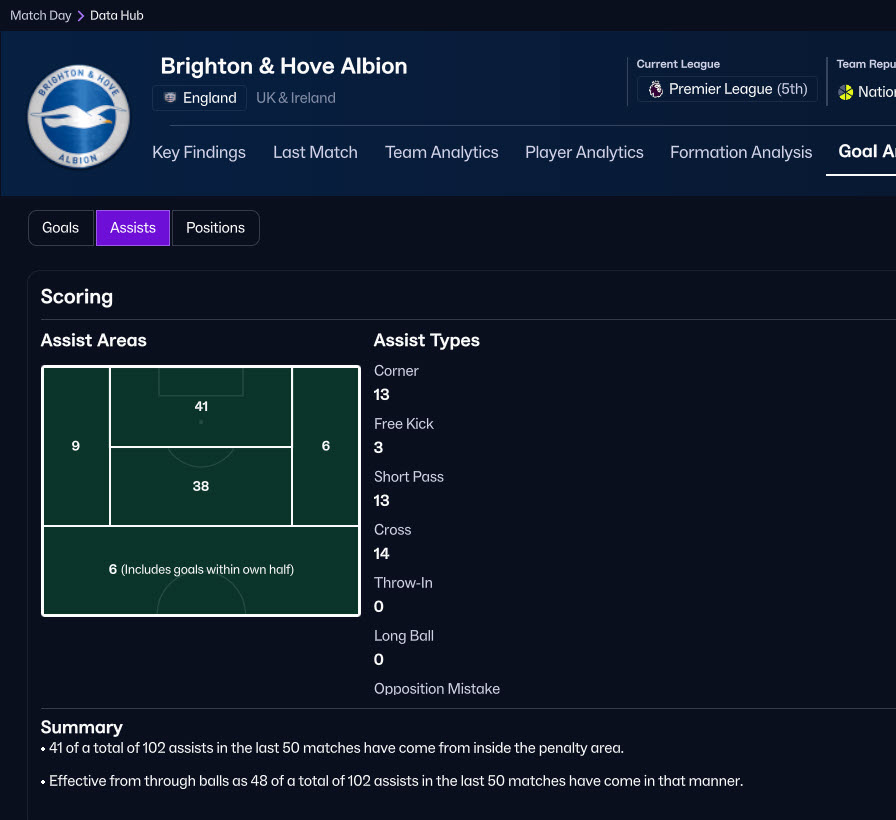
Task: Click the yellow team reputation icon
Action: (x=846, y=92)
